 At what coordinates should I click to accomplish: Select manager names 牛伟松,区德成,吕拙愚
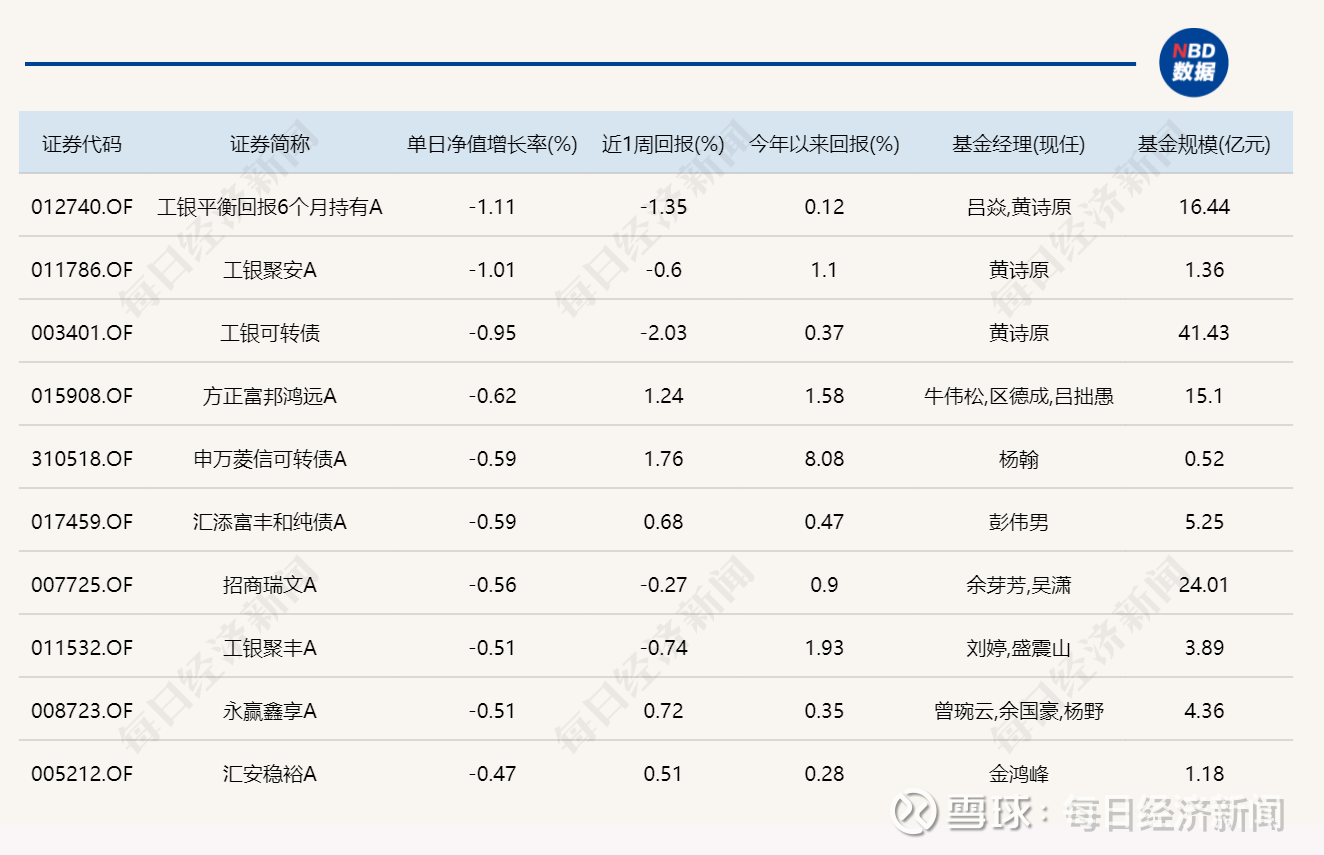coord(1018,396)
